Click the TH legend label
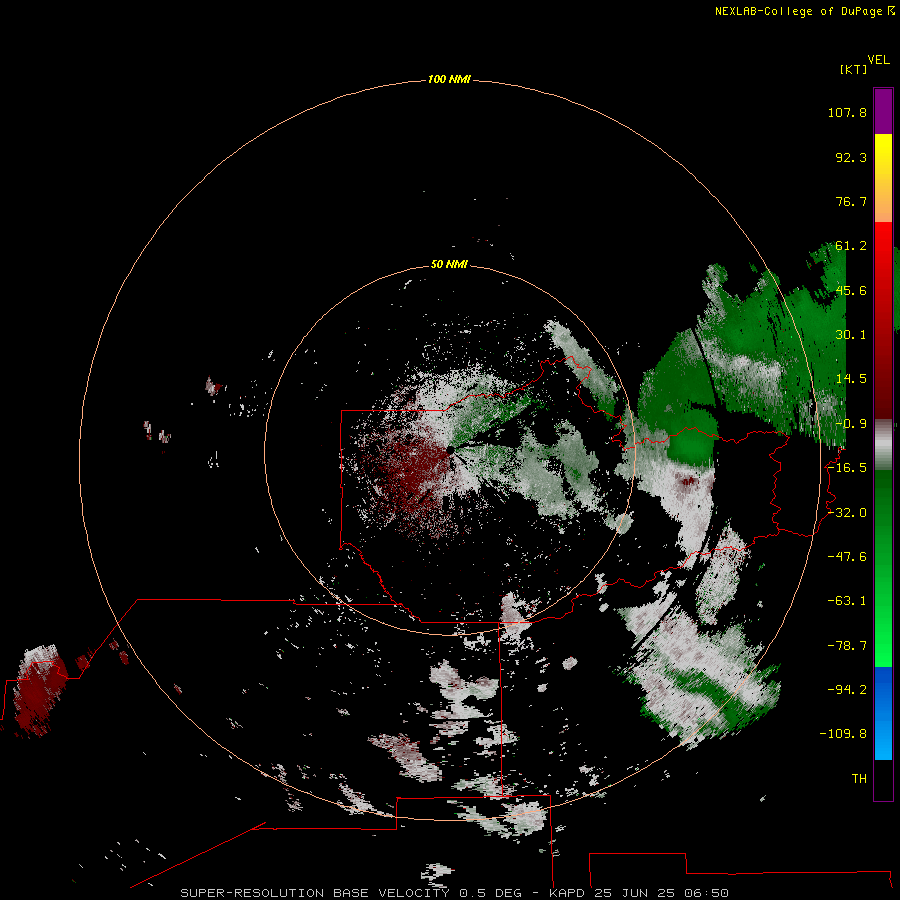The width and height of the screenshot is (900, 900). (859, 779)
